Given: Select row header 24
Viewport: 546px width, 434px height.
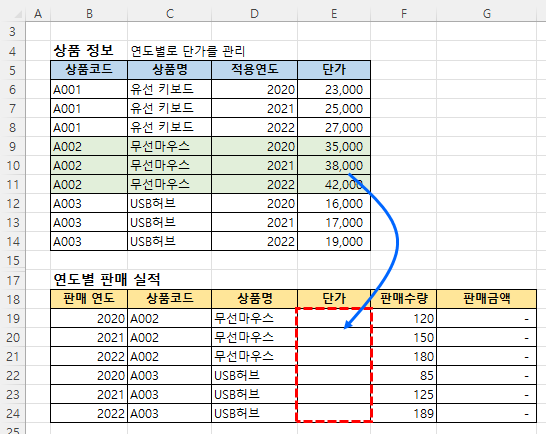Looking at the screenshot, I should pos(13,413).
